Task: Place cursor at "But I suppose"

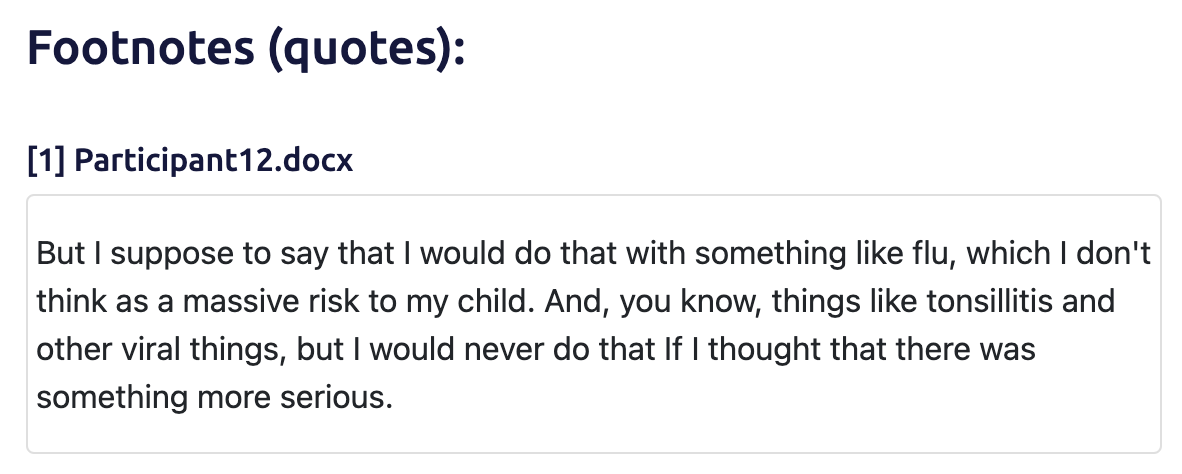Action: 38,253
